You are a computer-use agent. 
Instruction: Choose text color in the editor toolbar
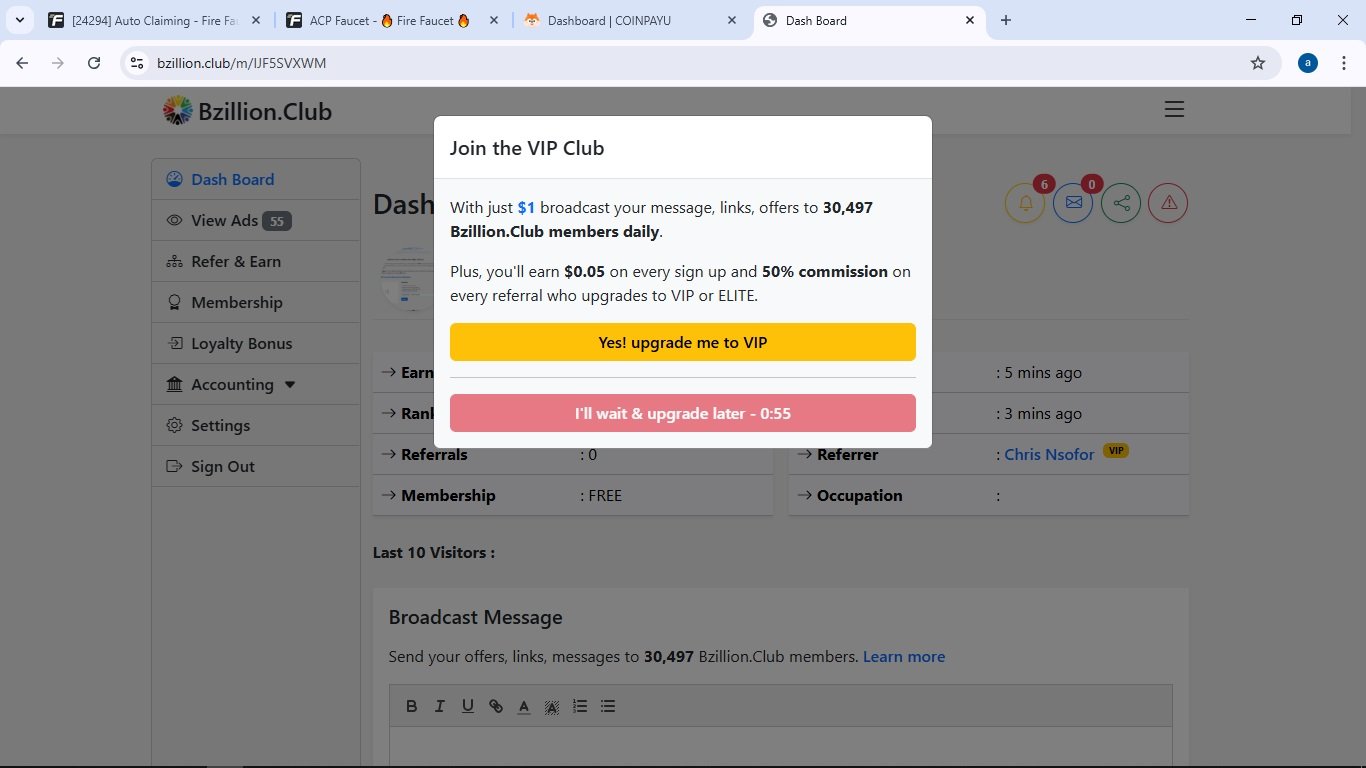523,706
